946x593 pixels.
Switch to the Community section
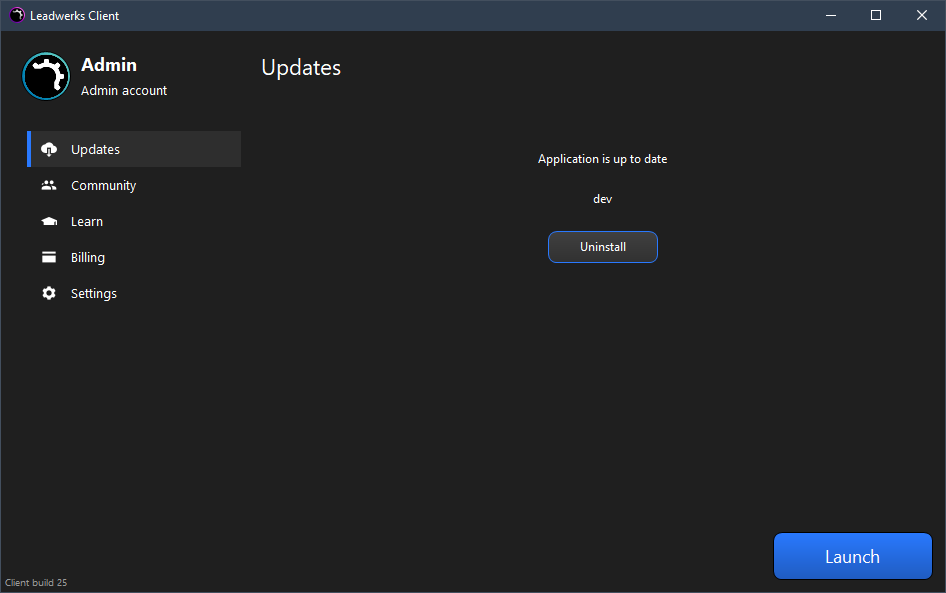point(134,185)
